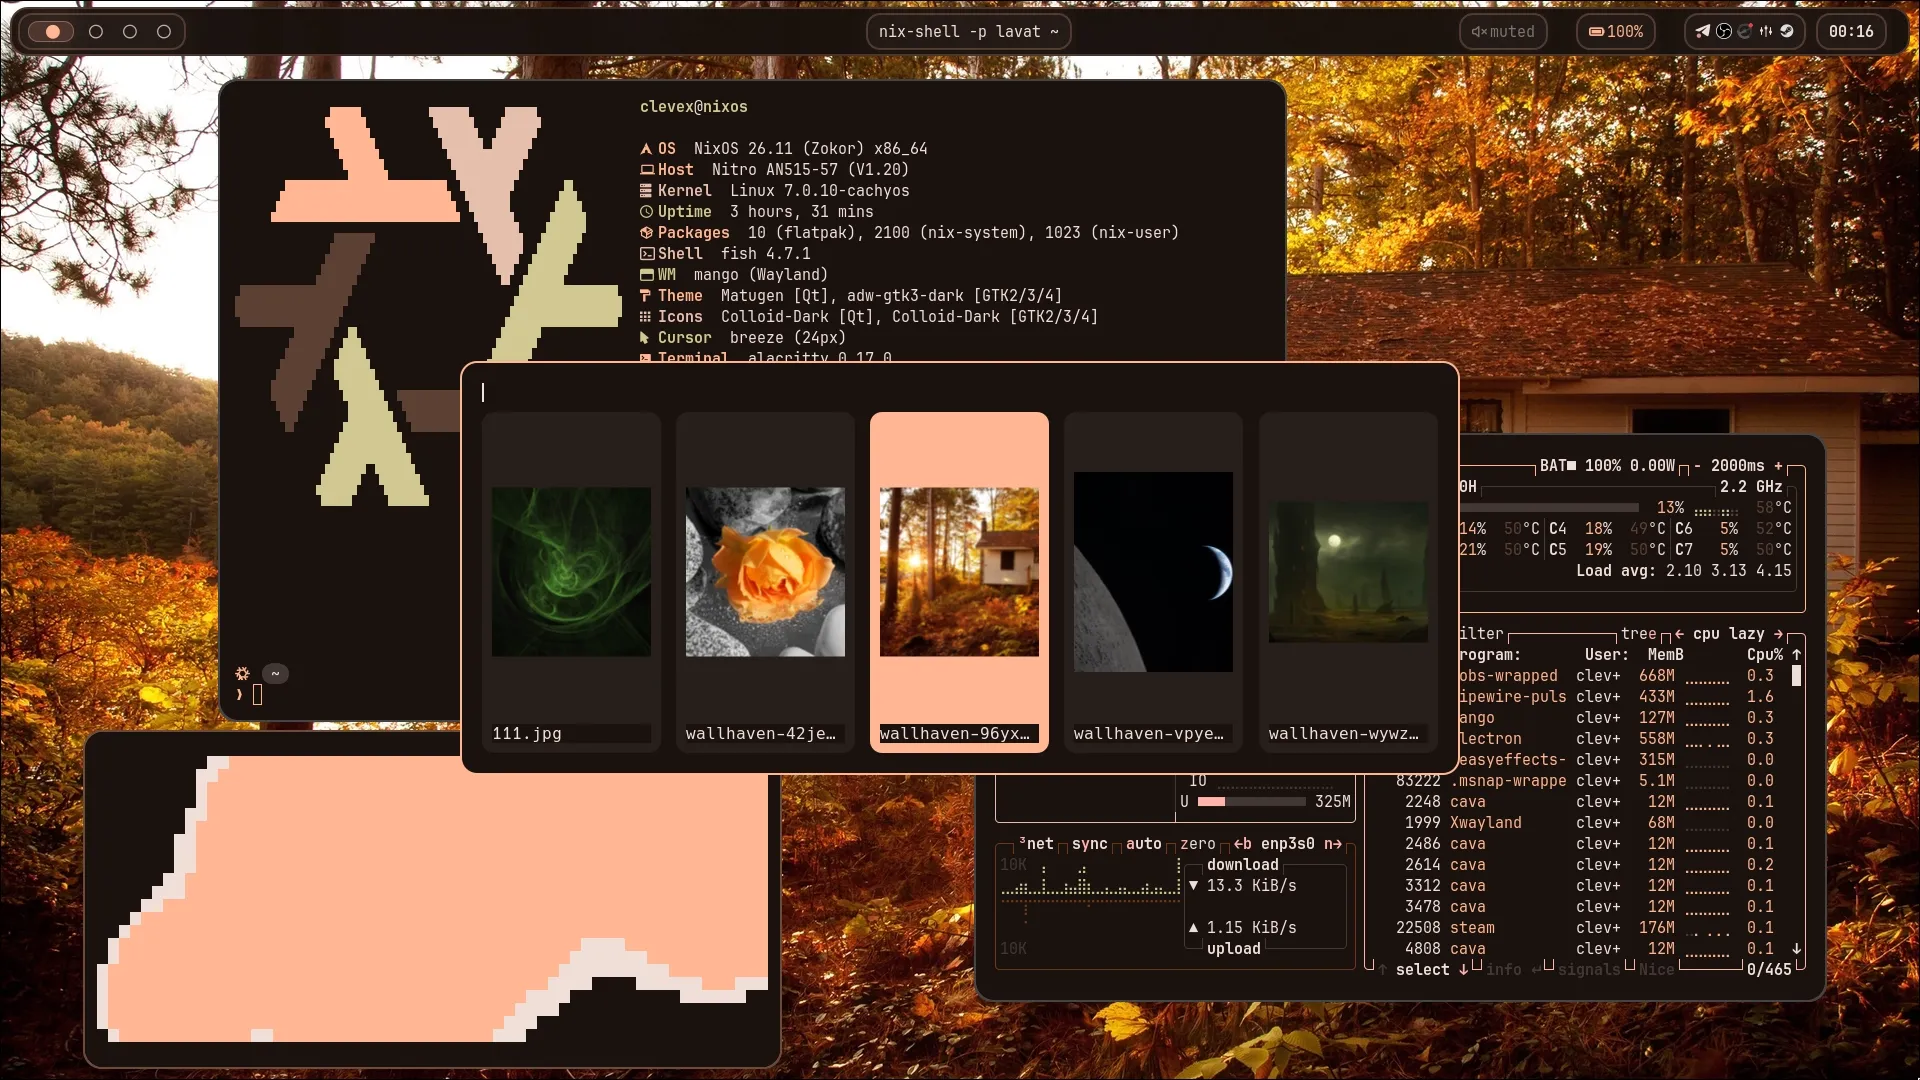Select the obs-wrapped process row

(x=1617, y=676)
